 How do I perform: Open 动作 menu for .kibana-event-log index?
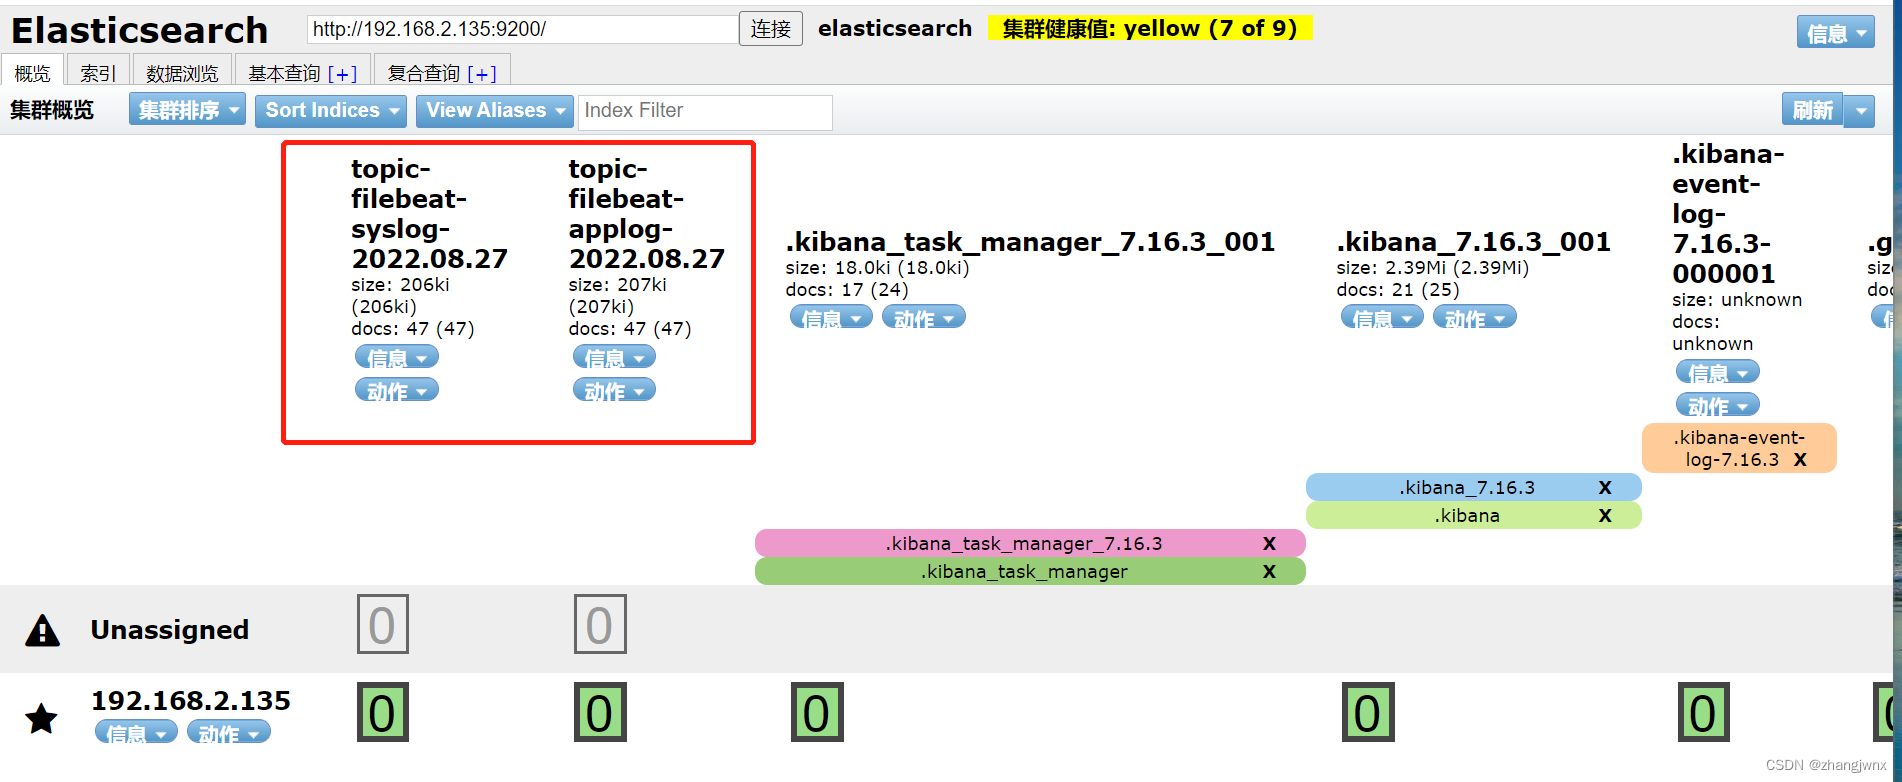coord(1718,405)
